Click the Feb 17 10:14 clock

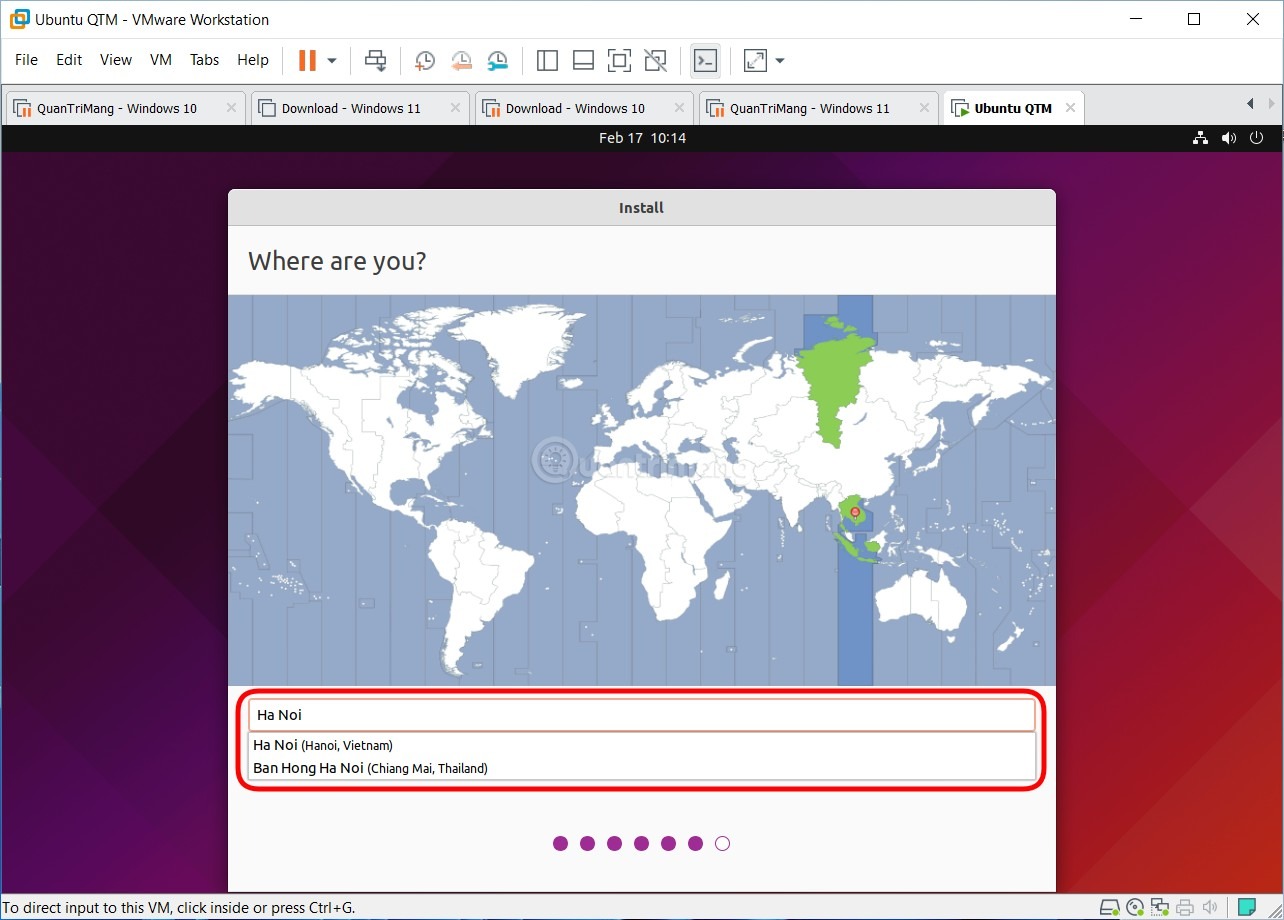click(x=642, y=138)
